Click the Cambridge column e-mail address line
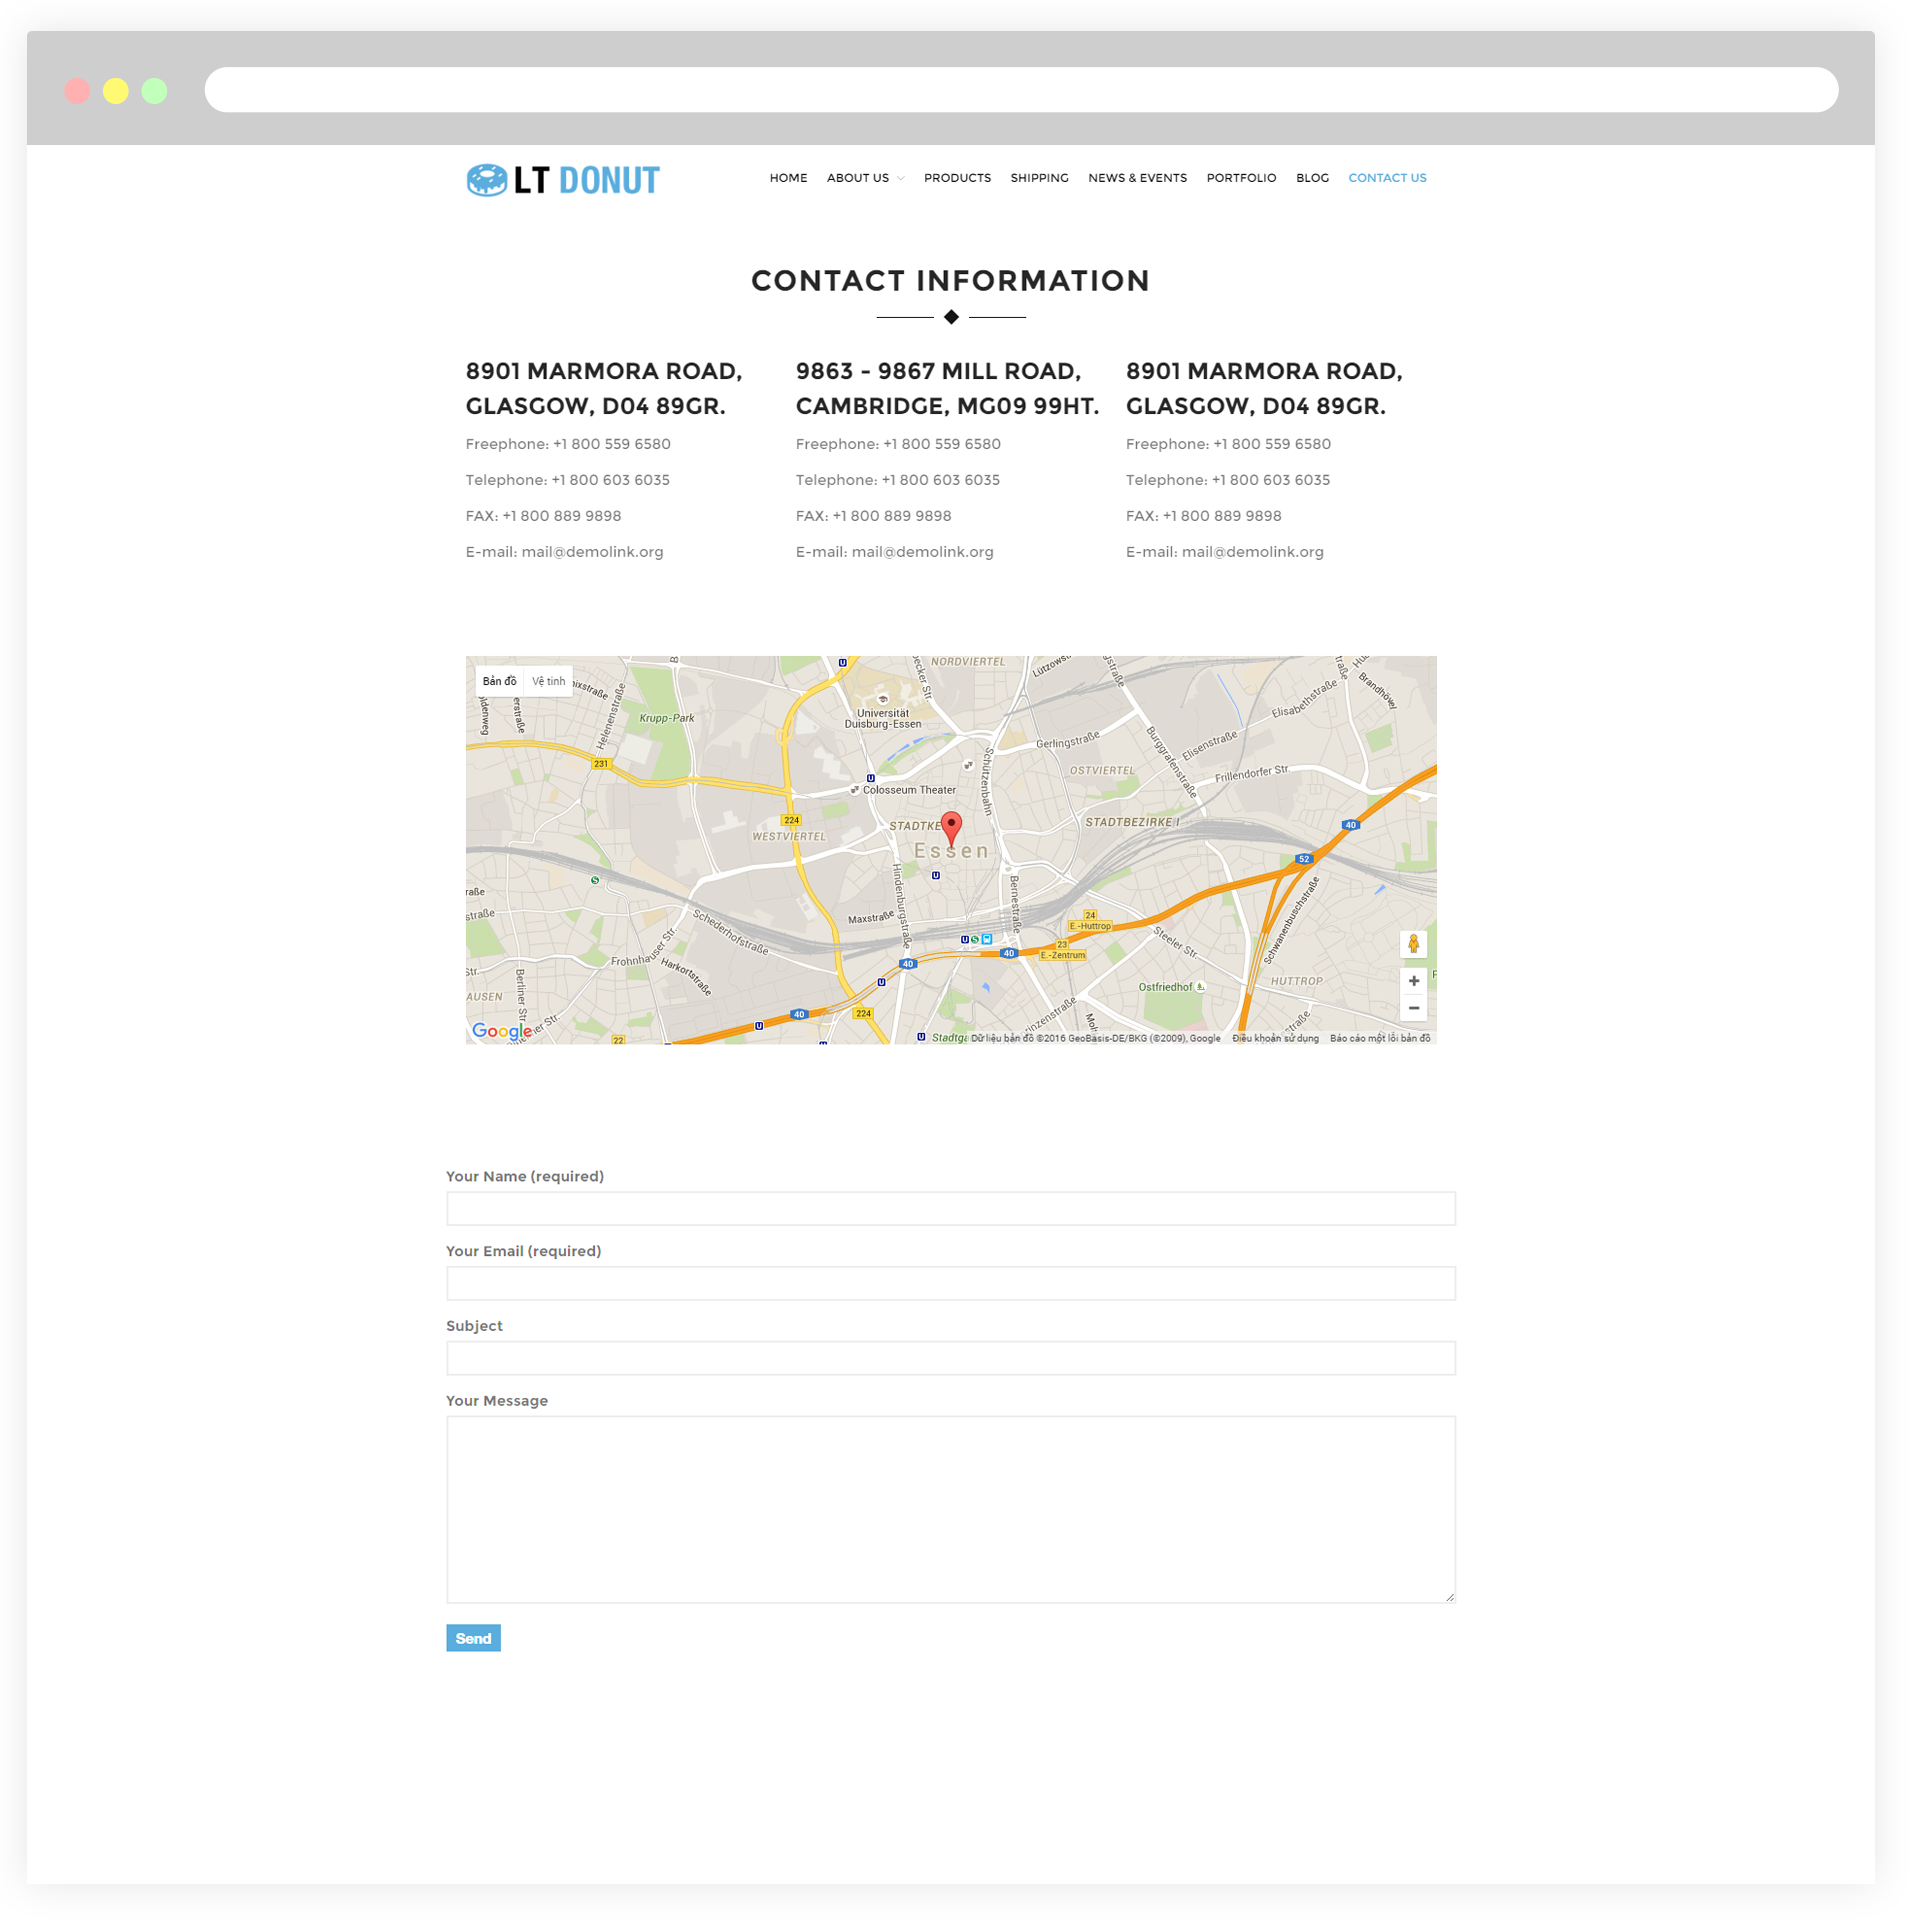This screenshot has width=1911, height=1921. point(894,552)
